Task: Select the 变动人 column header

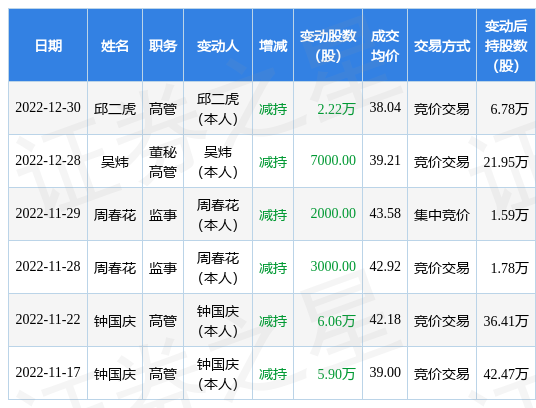Action: [218, 45]
